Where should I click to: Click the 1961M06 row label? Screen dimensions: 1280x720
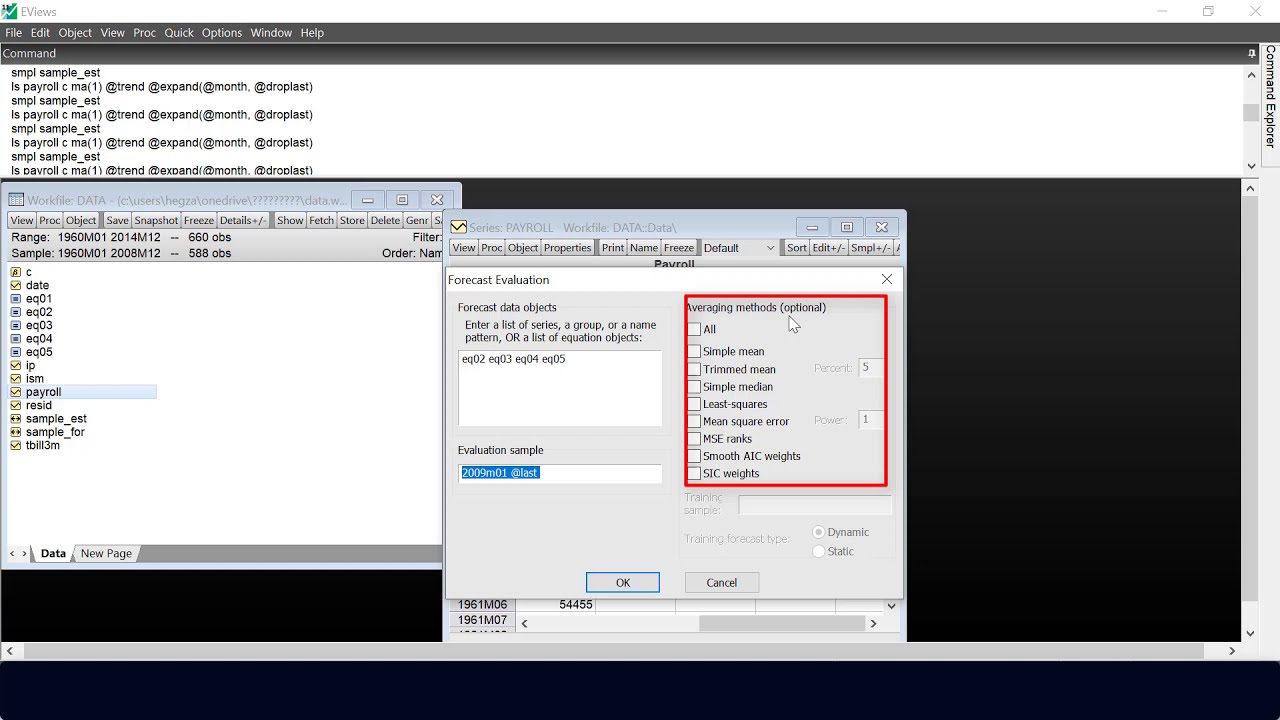coord(482,605)
